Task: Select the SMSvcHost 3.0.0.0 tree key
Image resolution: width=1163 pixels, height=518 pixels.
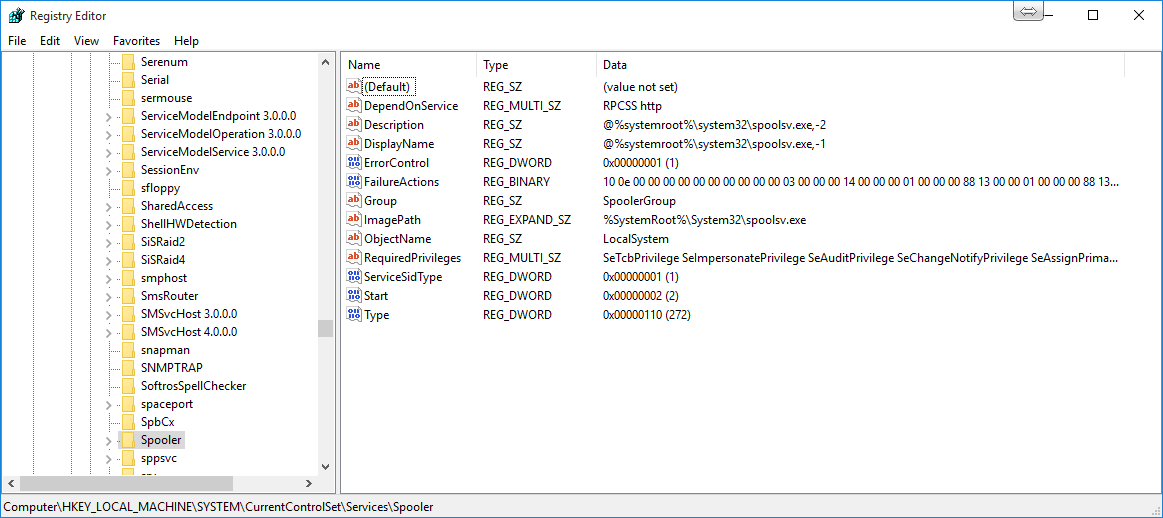Action: (188, 314)
